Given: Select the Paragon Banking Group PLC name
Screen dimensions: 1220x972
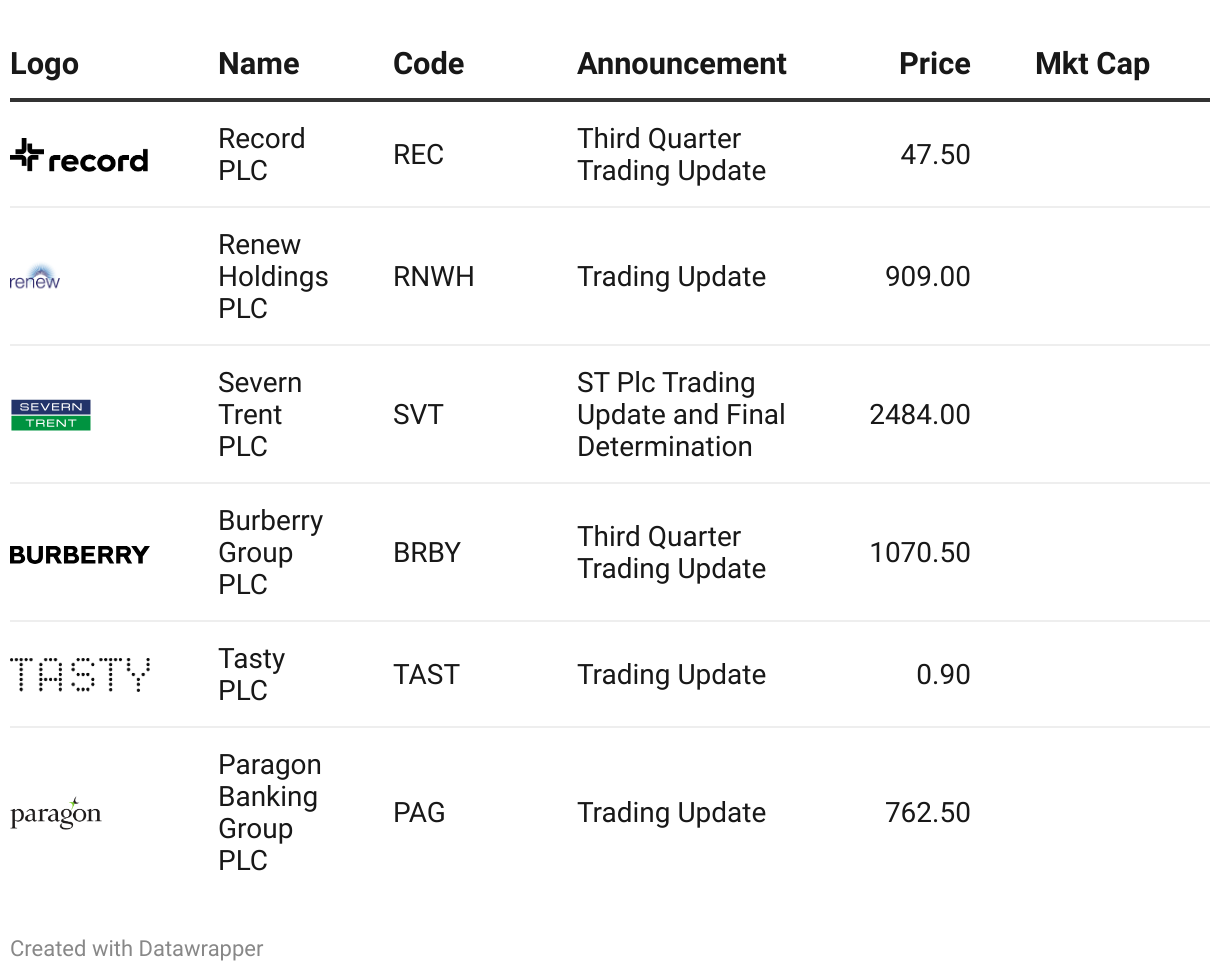Looking at the screenshot, I should [269, 813].
